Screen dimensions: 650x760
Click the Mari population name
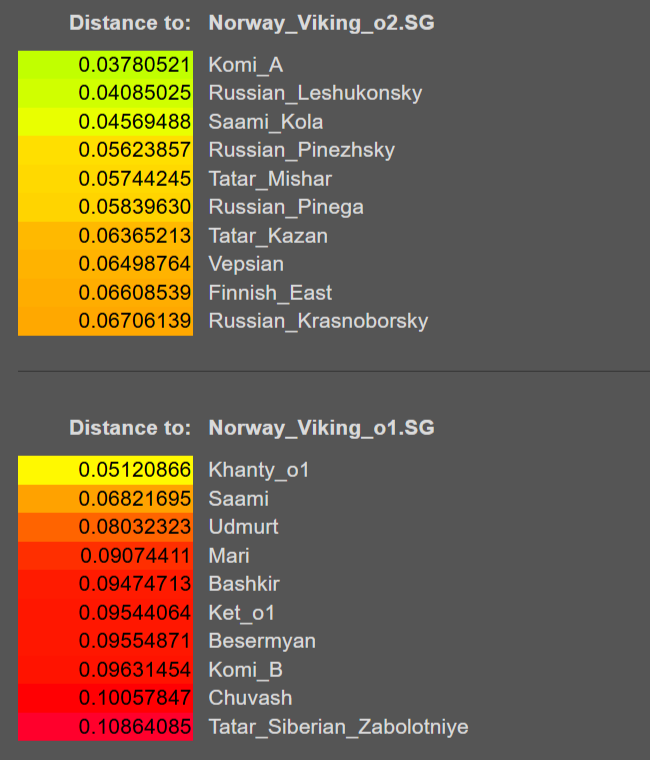(229, 555)
